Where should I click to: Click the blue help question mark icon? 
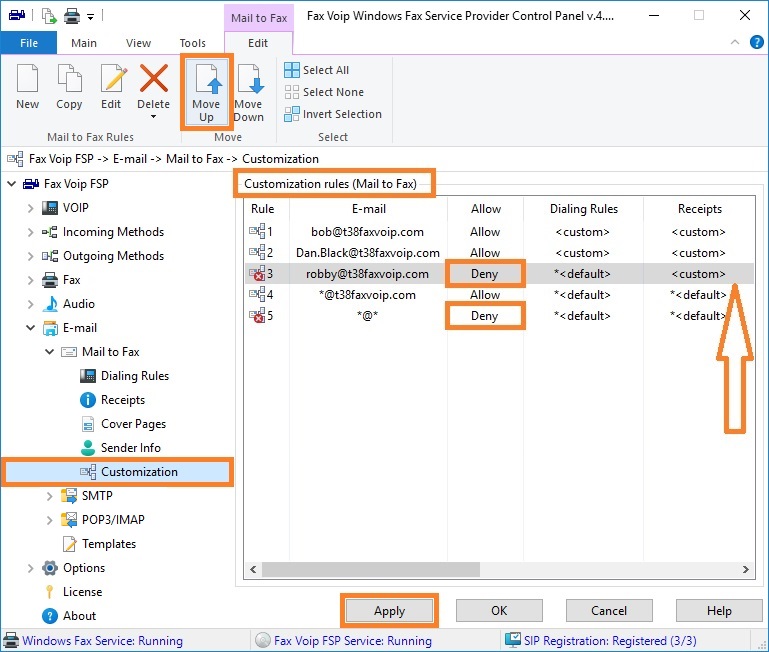757,42
